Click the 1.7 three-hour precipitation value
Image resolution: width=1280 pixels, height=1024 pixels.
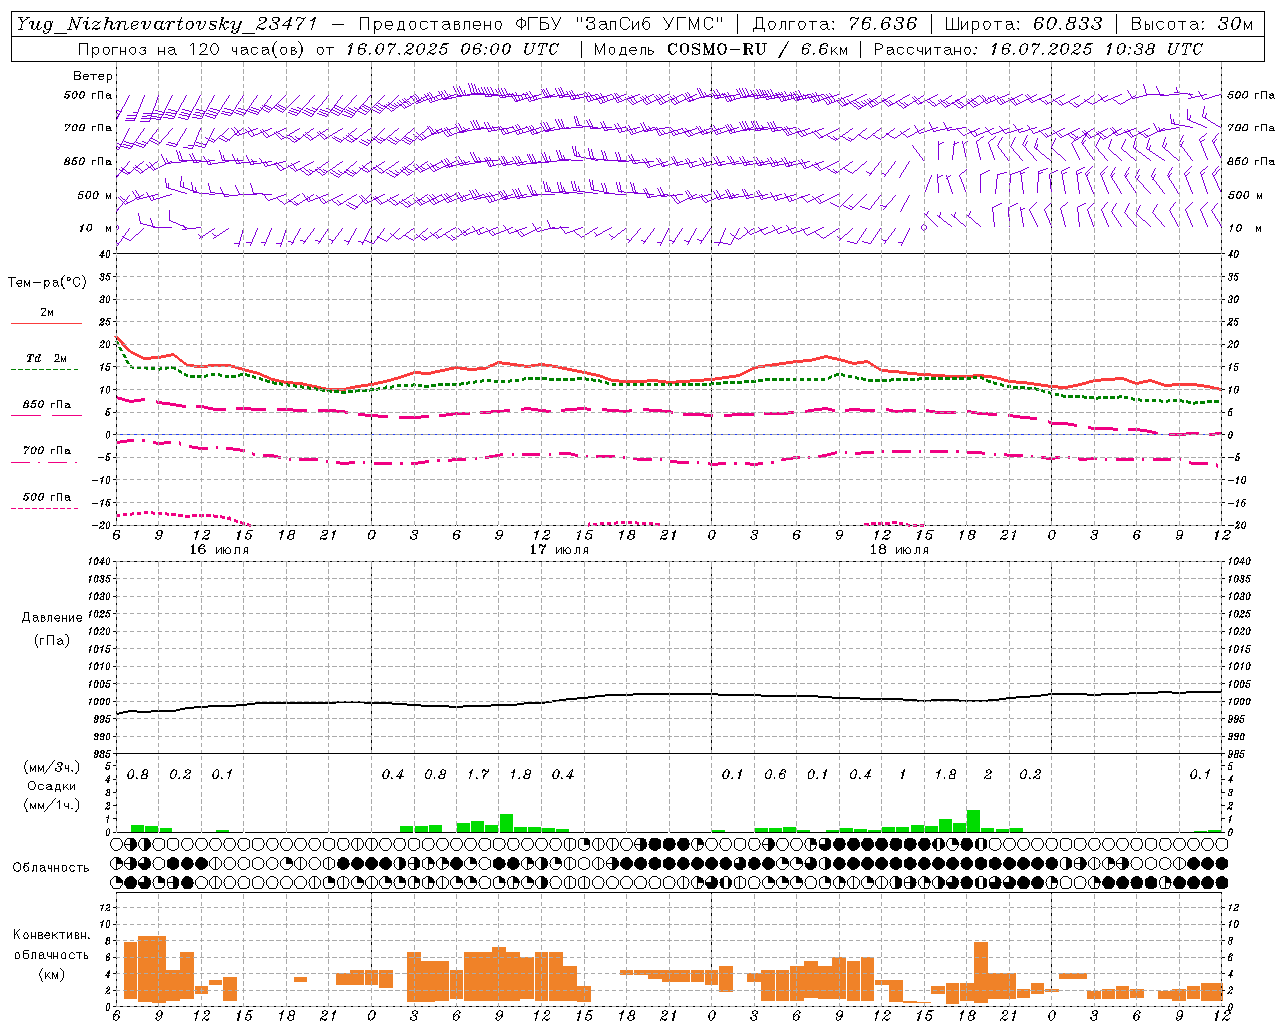[x=478, y=775]
